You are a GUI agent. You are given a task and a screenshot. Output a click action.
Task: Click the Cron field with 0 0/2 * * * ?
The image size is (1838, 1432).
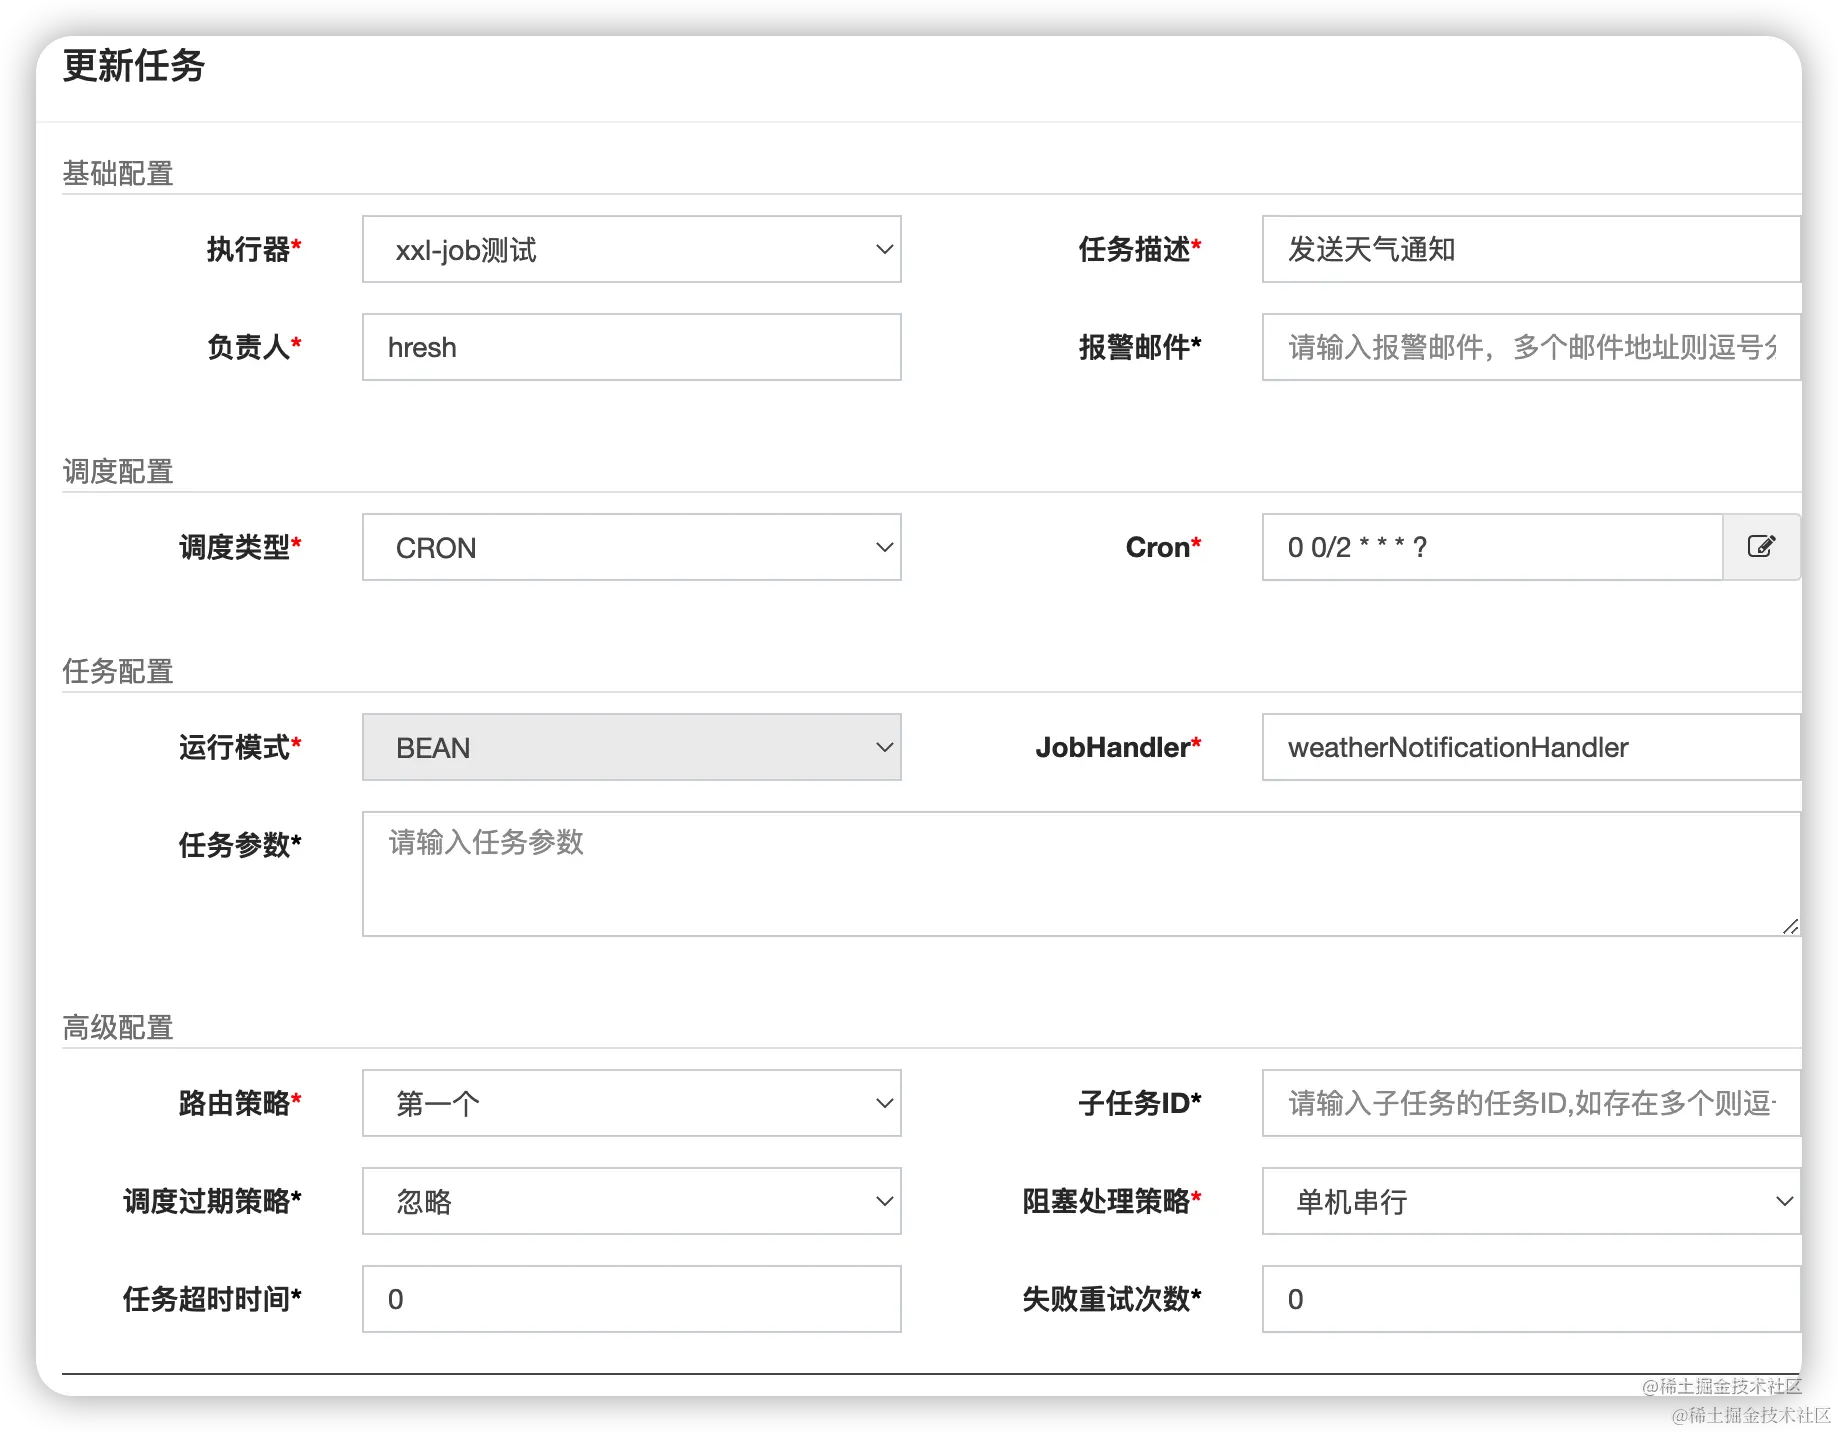tap(1493, 547)
